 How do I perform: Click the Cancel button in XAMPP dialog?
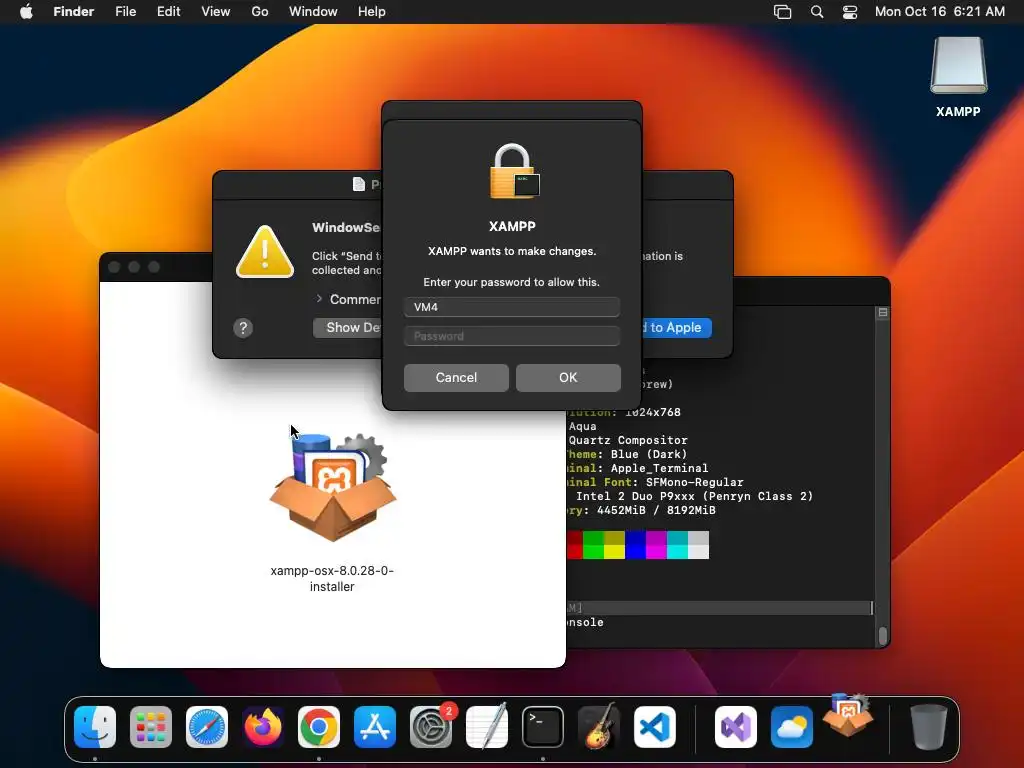[456, 377]
